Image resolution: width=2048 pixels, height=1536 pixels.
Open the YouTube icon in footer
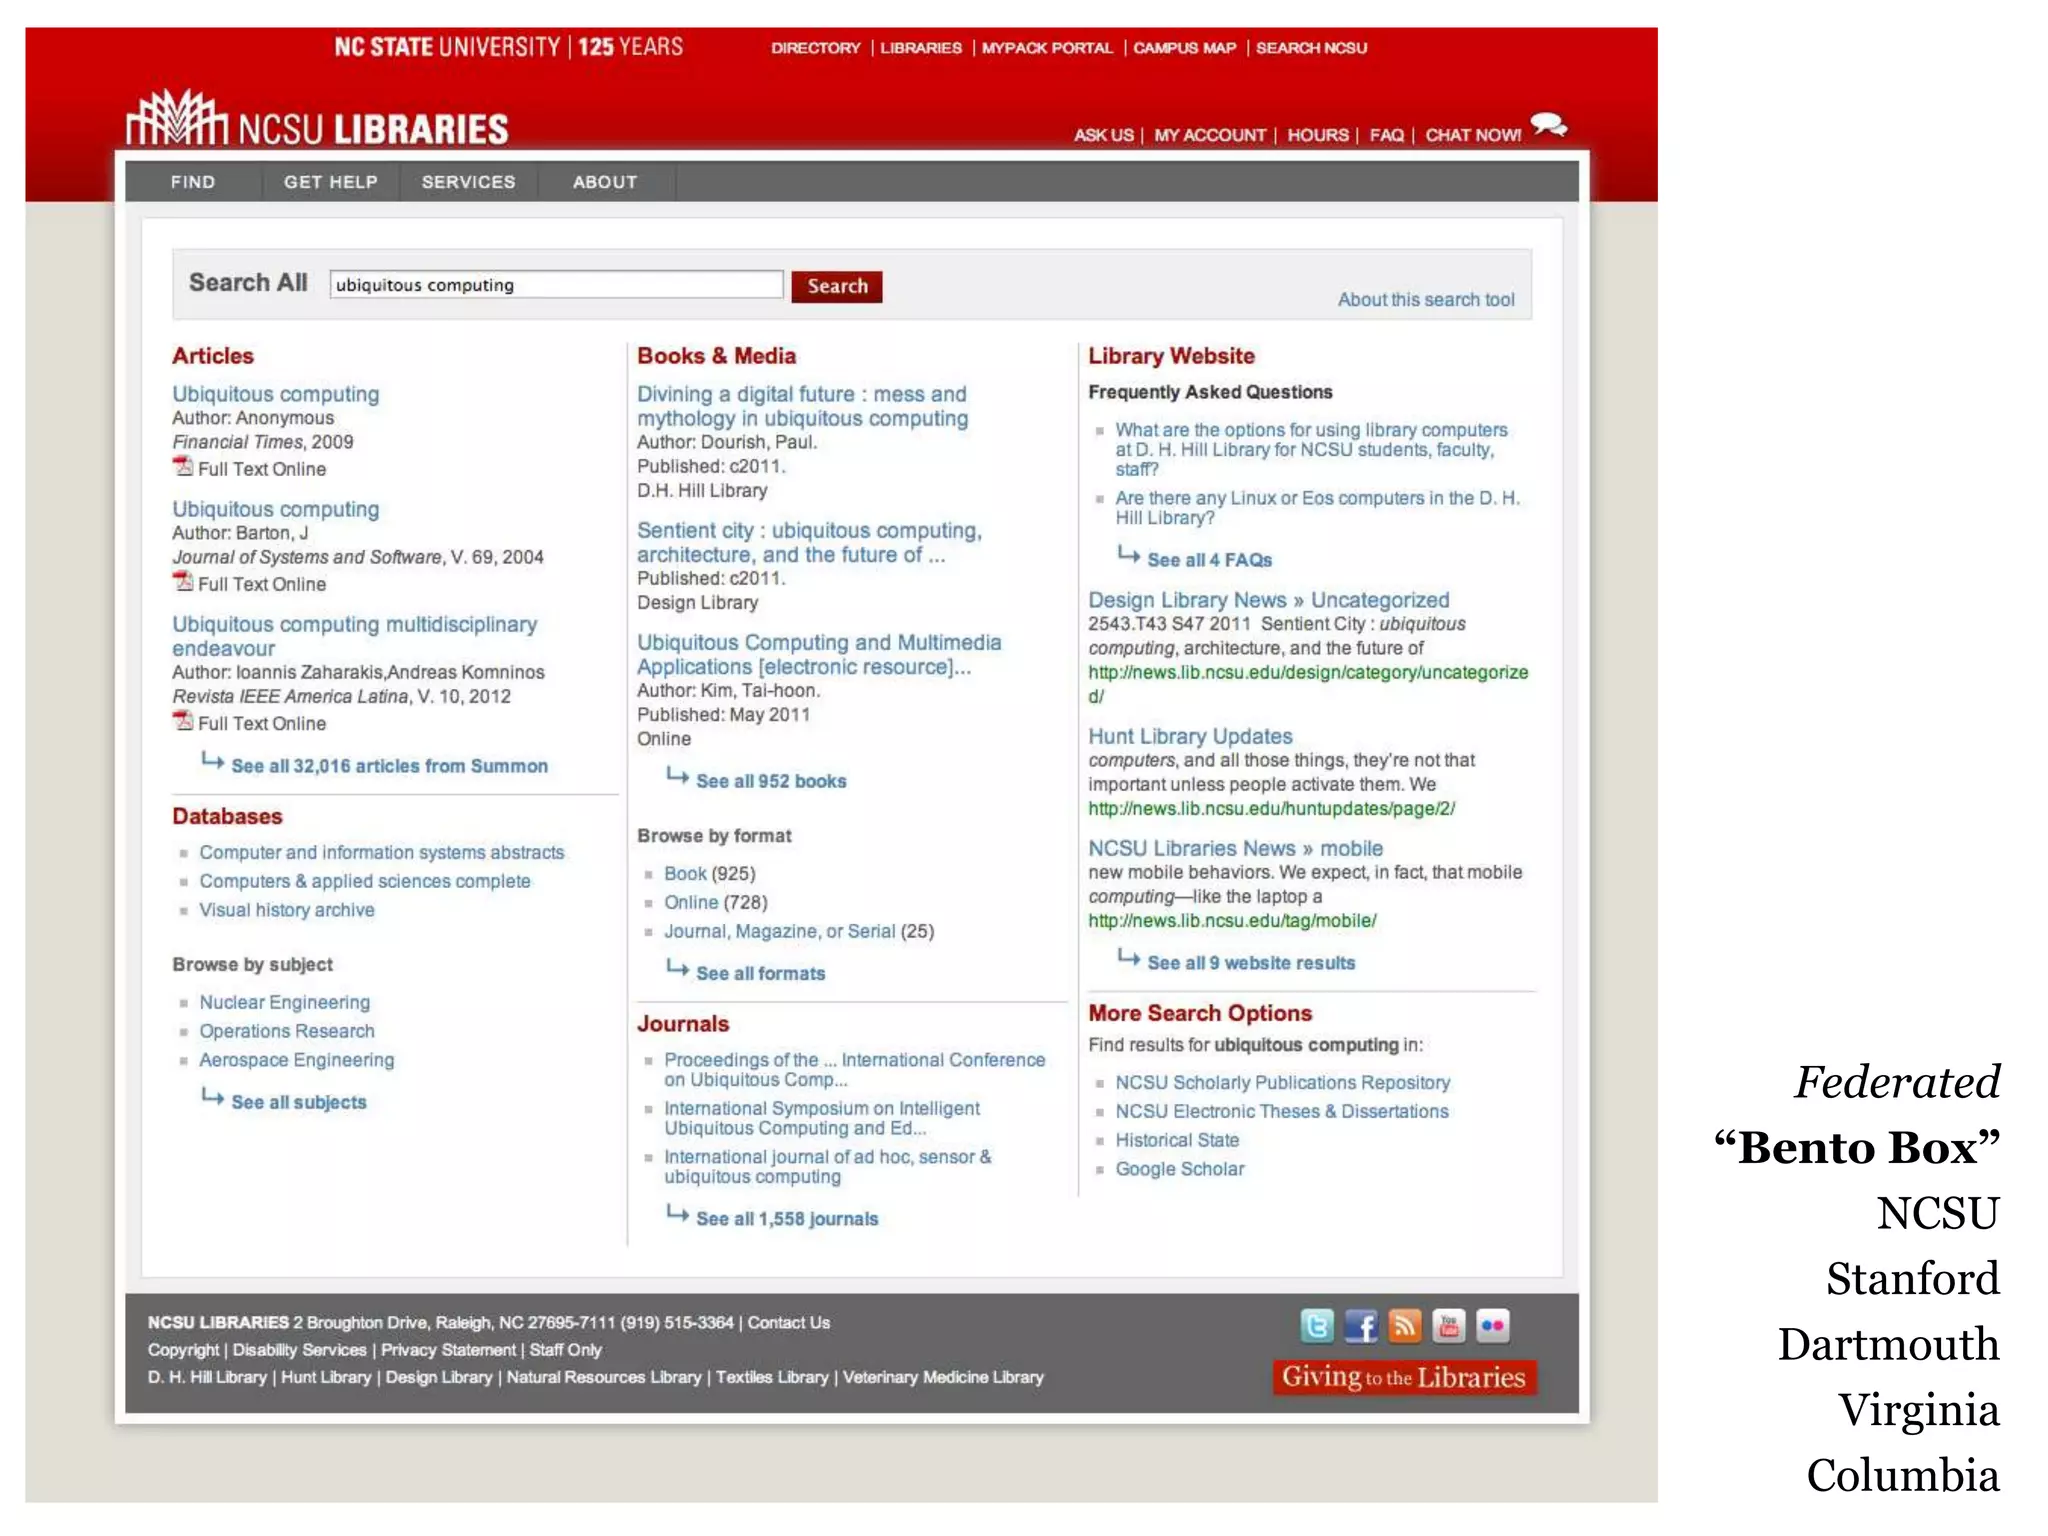[x=1449, y=1326]
